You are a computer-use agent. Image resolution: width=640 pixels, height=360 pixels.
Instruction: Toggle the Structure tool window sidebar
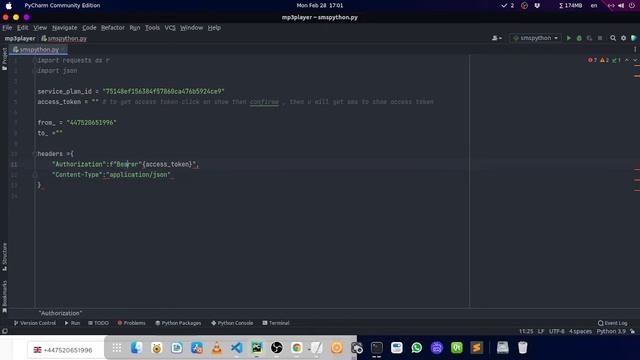coord(4,257)
